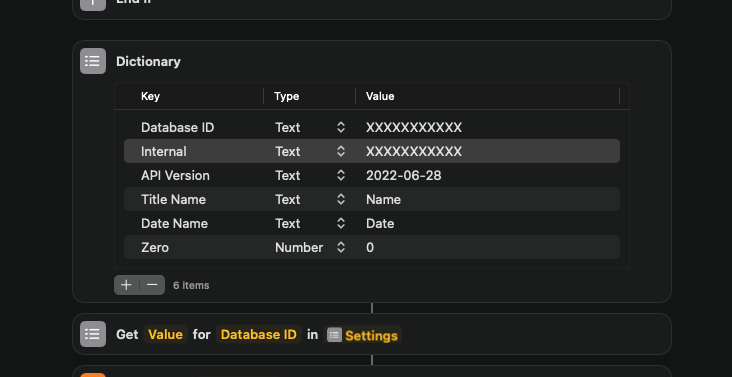Click the Dictionary action title
Viewport: 732px width, 377px height.
pyautogui.click(x=148, y=62)
